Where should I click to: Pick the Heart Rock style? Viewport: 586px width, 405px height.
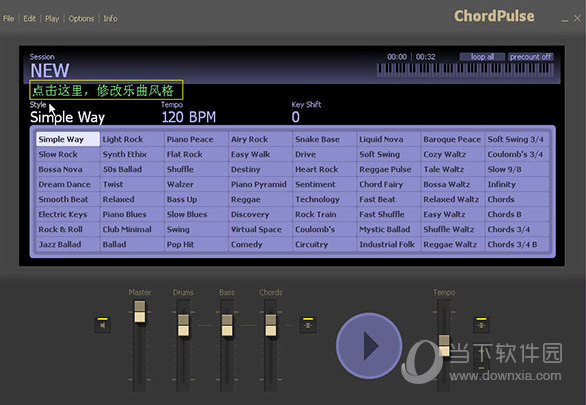tap(325, 169)
